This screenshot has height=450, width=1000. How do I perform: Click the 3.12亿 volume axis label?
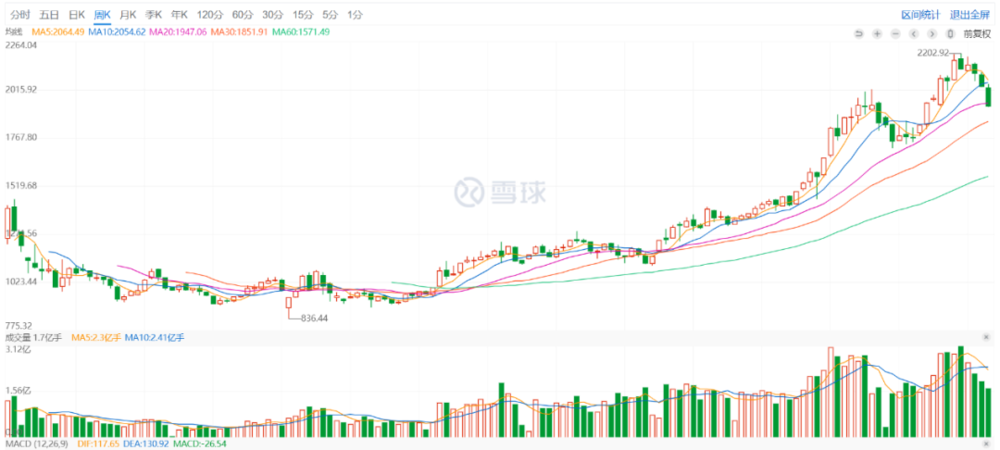click(18, 351)
